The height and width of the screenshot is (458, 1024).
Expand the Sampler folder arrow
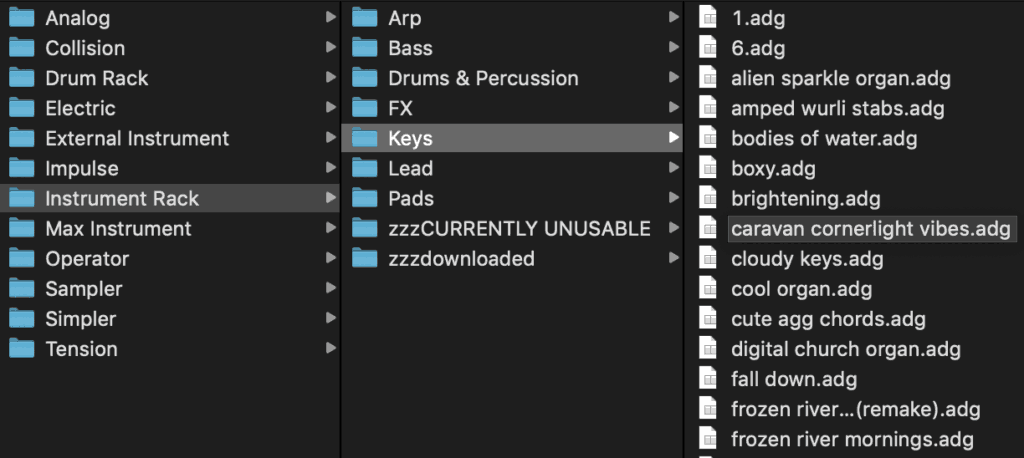330,288
